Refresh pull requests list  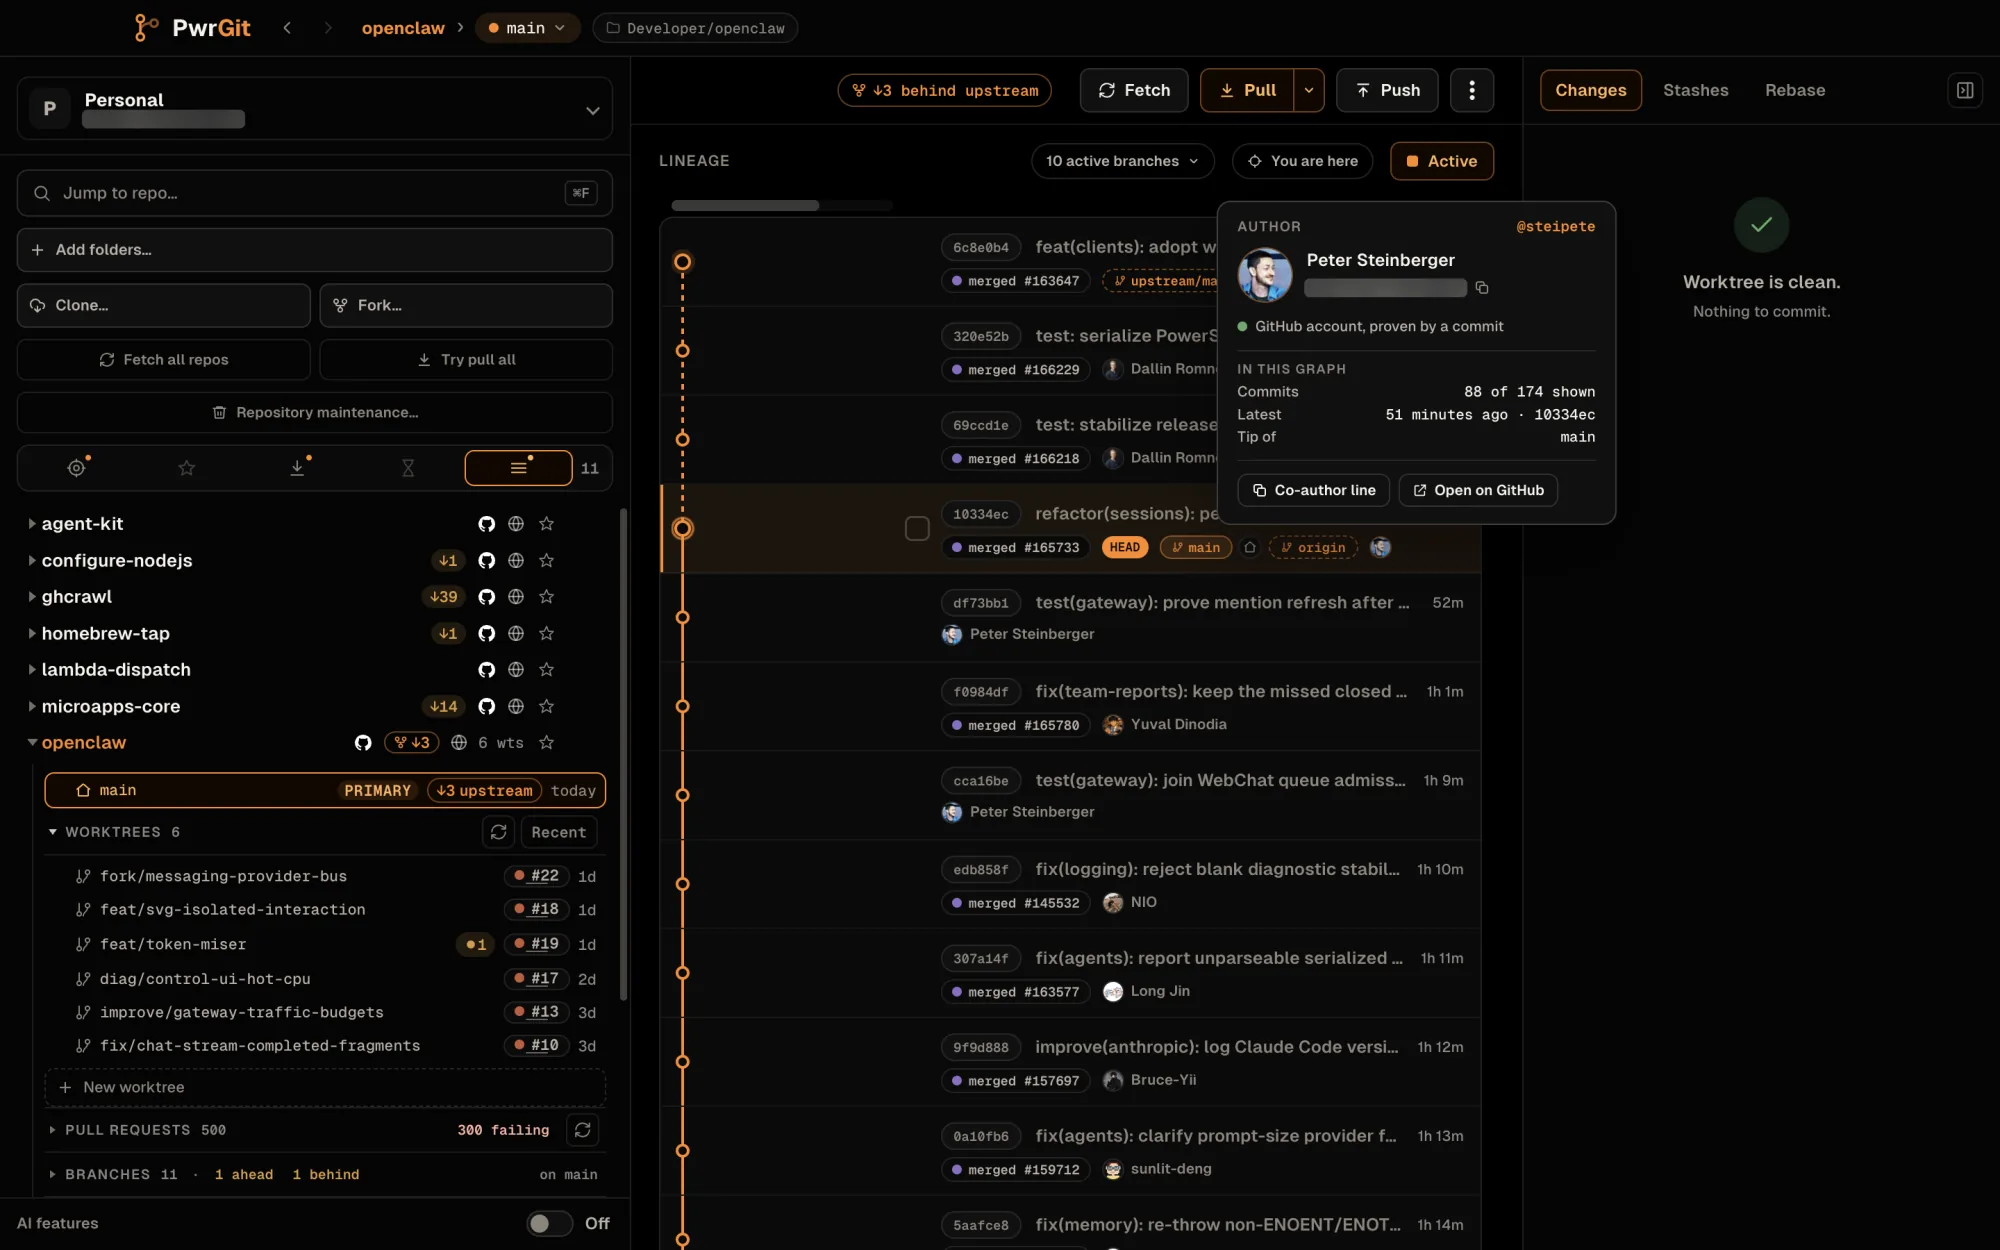click(582, 1130)
